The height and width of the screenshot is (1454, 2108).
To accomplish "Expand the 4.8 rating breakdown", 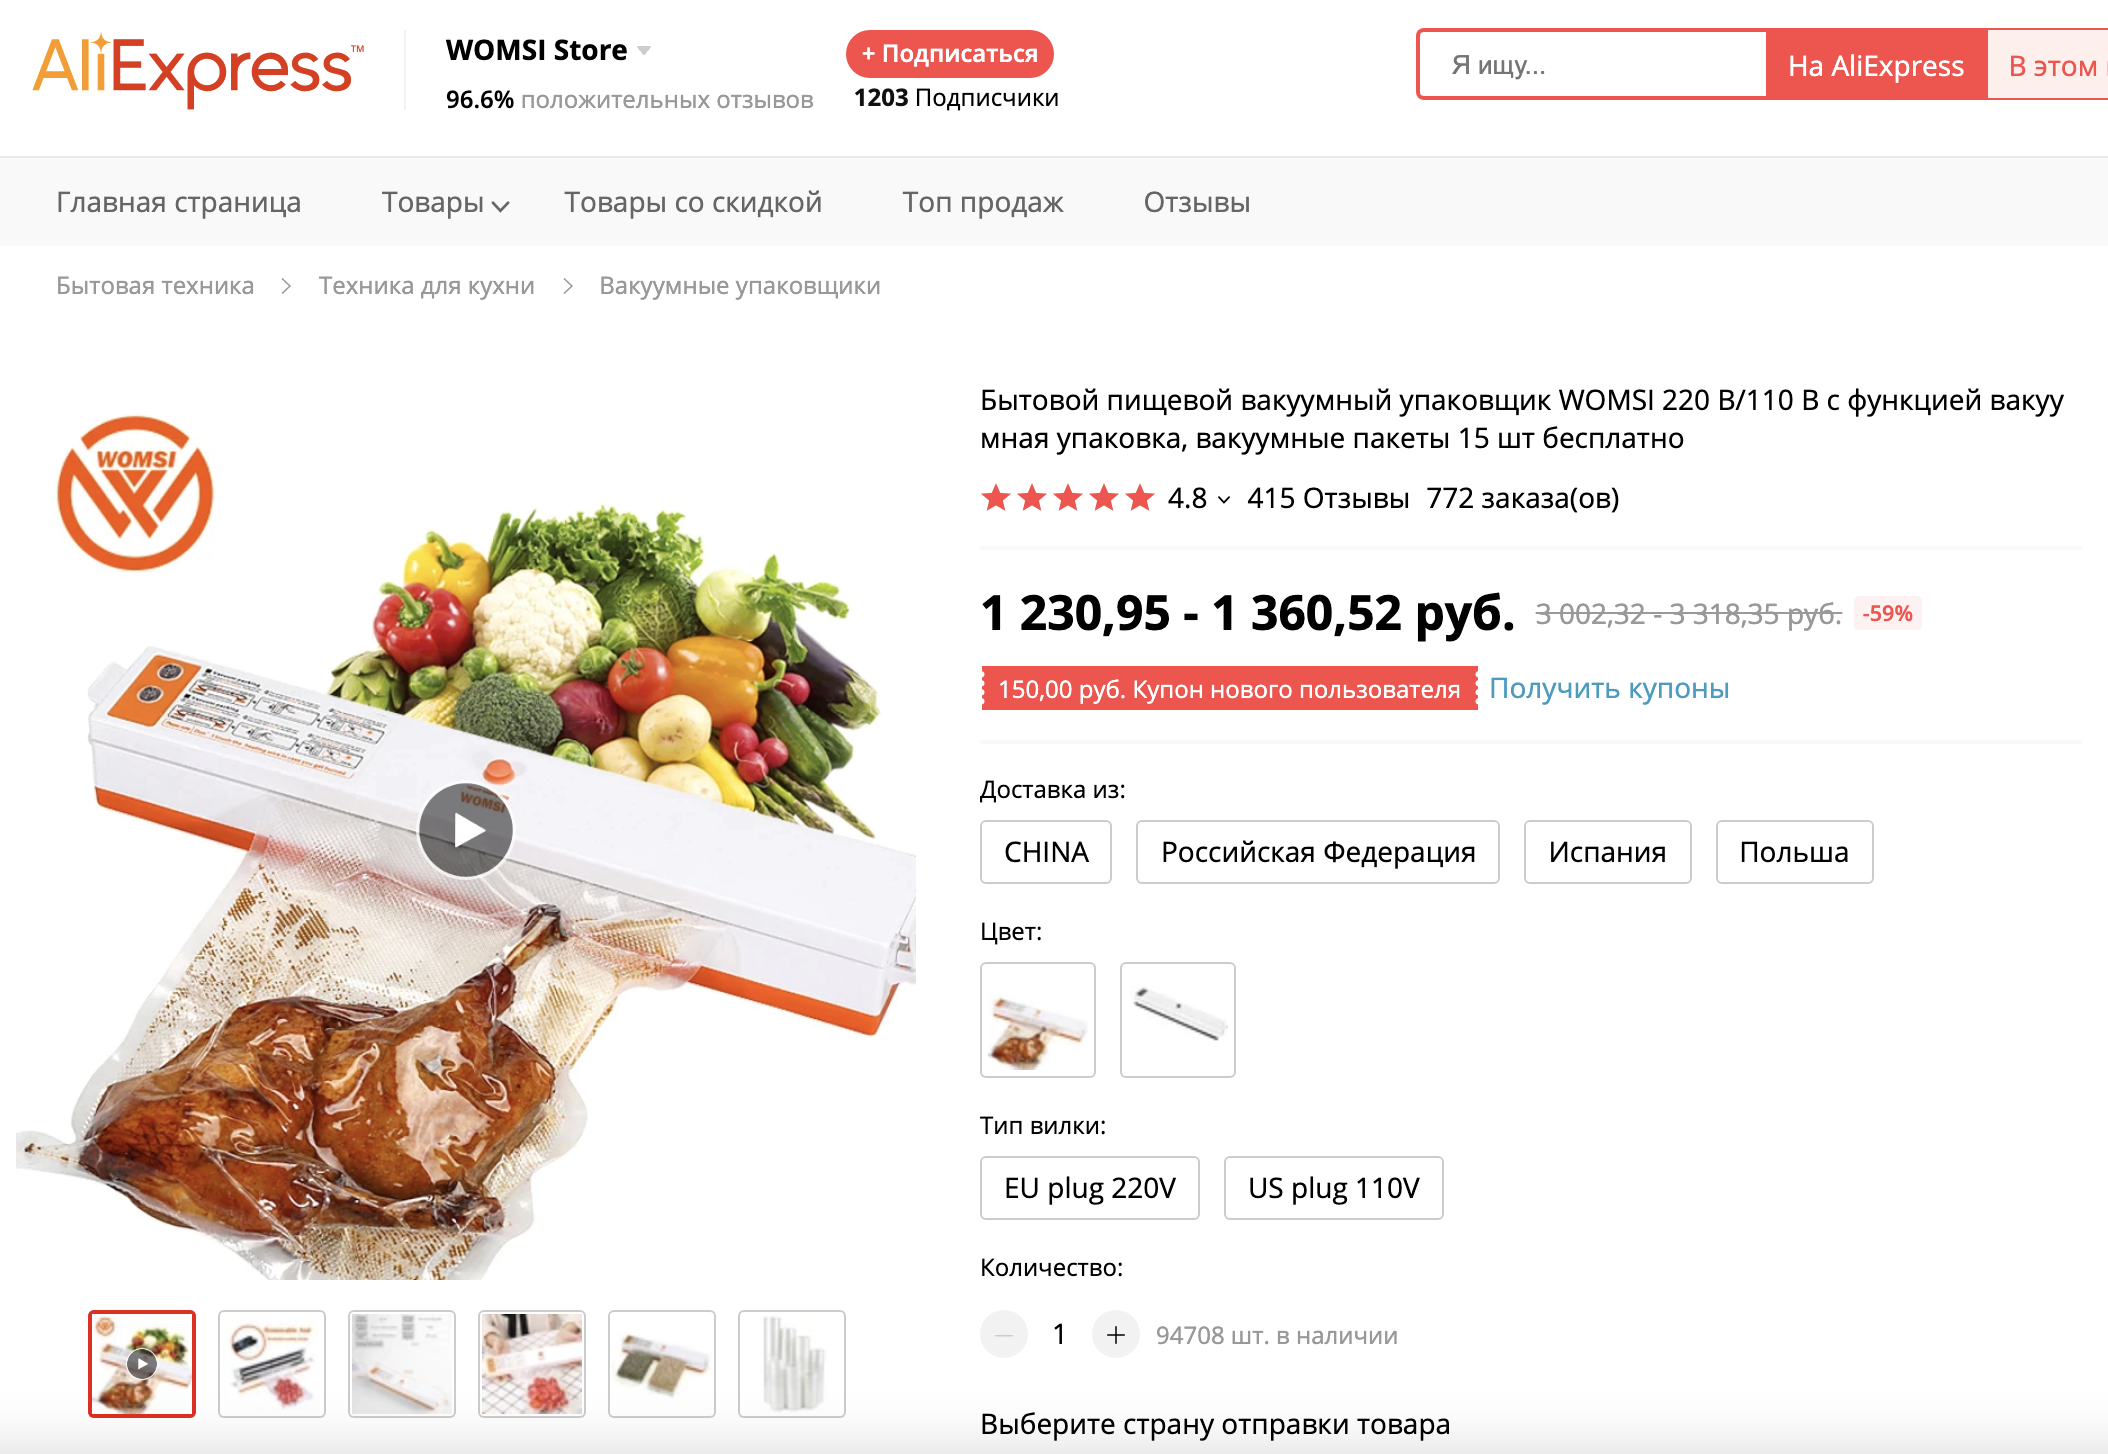I will tap(1224, 499).
